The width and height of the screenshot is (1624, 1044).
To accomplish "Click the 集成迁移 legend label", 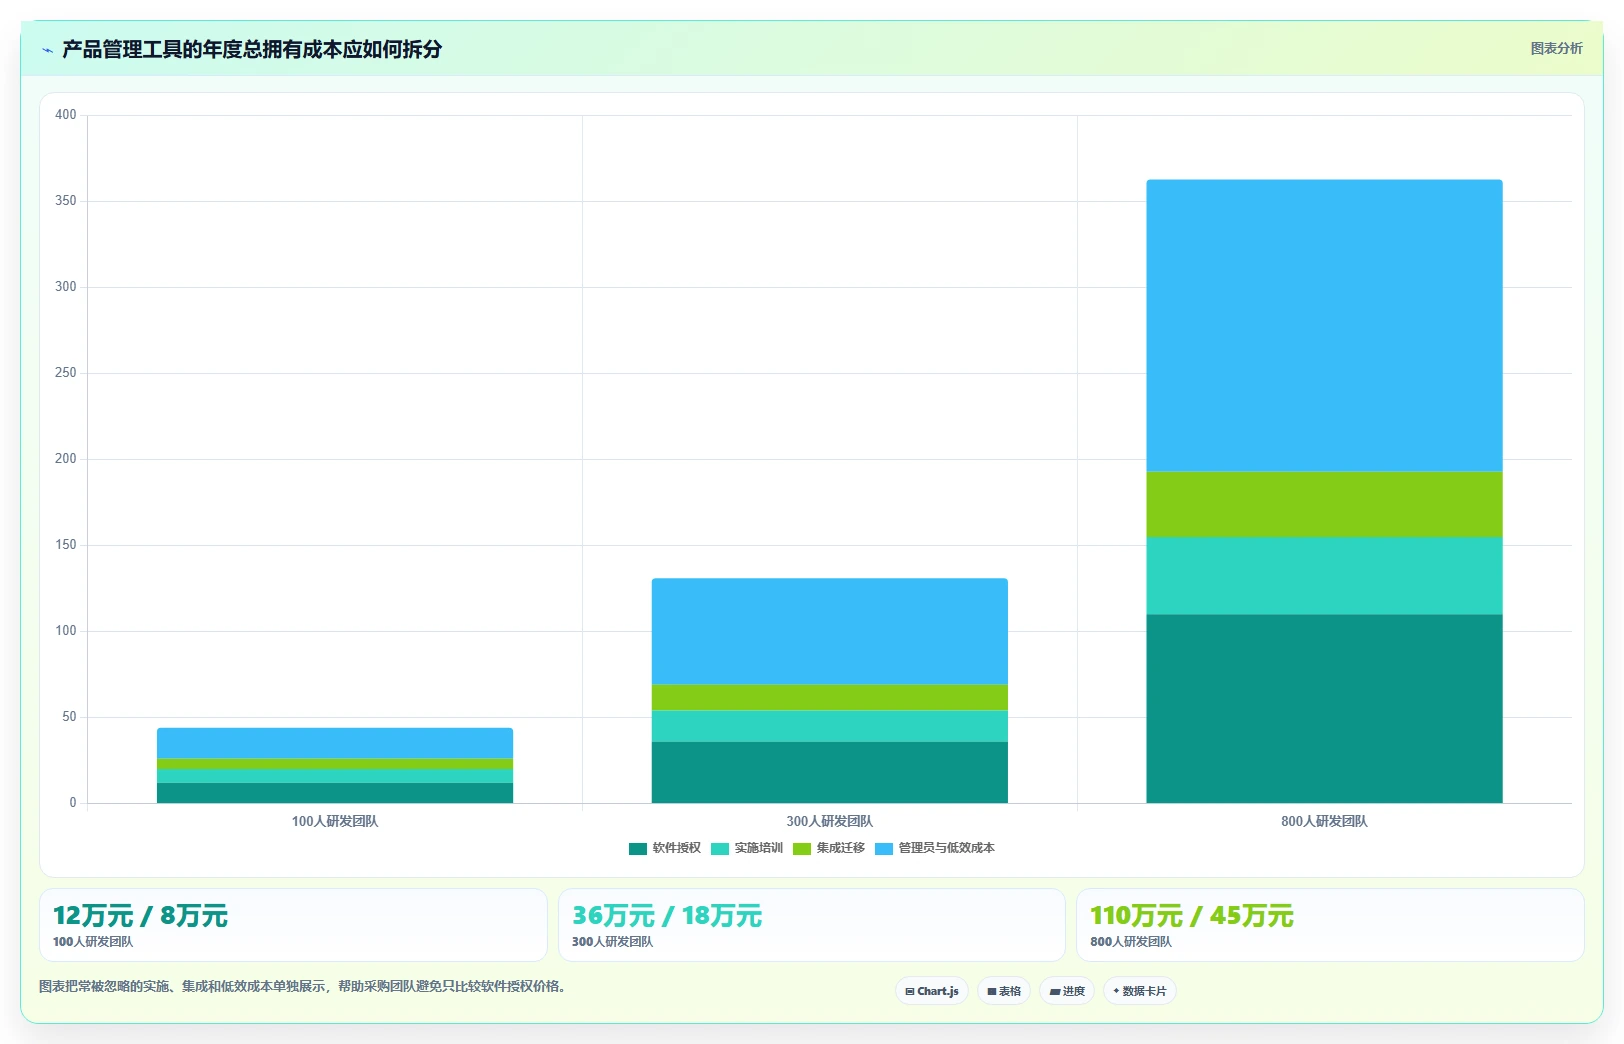I will (841, 848).
